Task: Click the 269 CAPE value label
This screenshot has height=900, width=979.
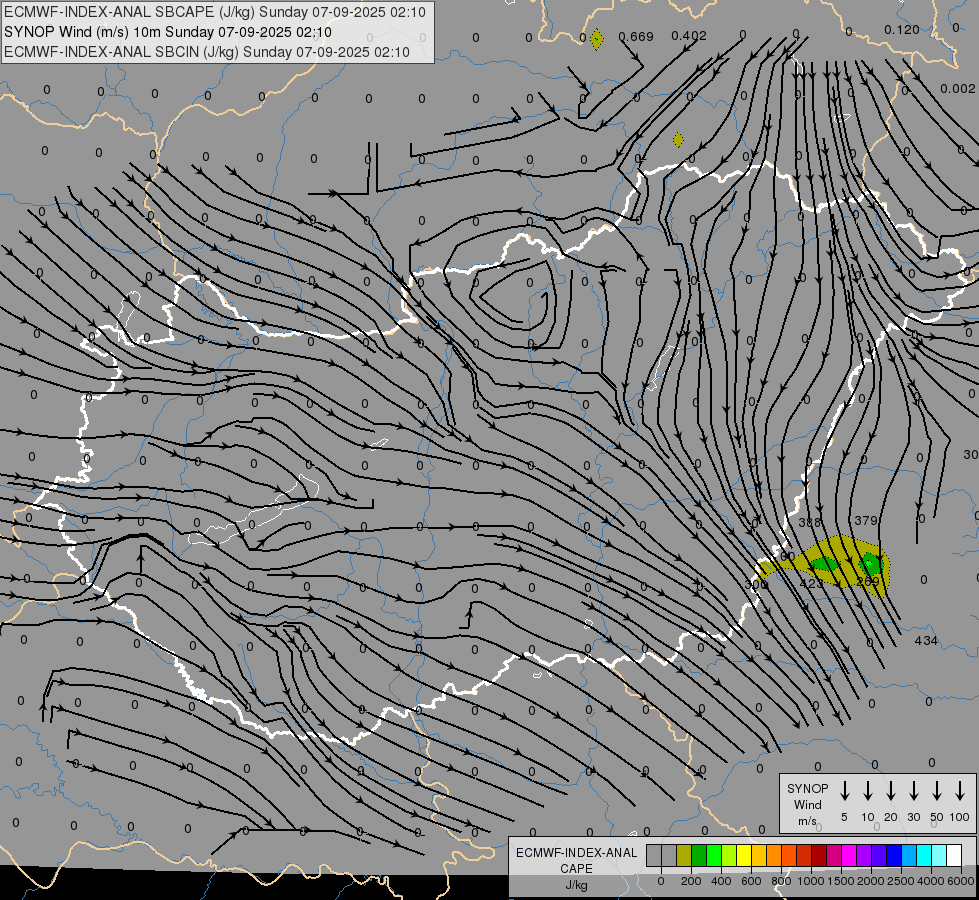Action: tap(868, 581)
